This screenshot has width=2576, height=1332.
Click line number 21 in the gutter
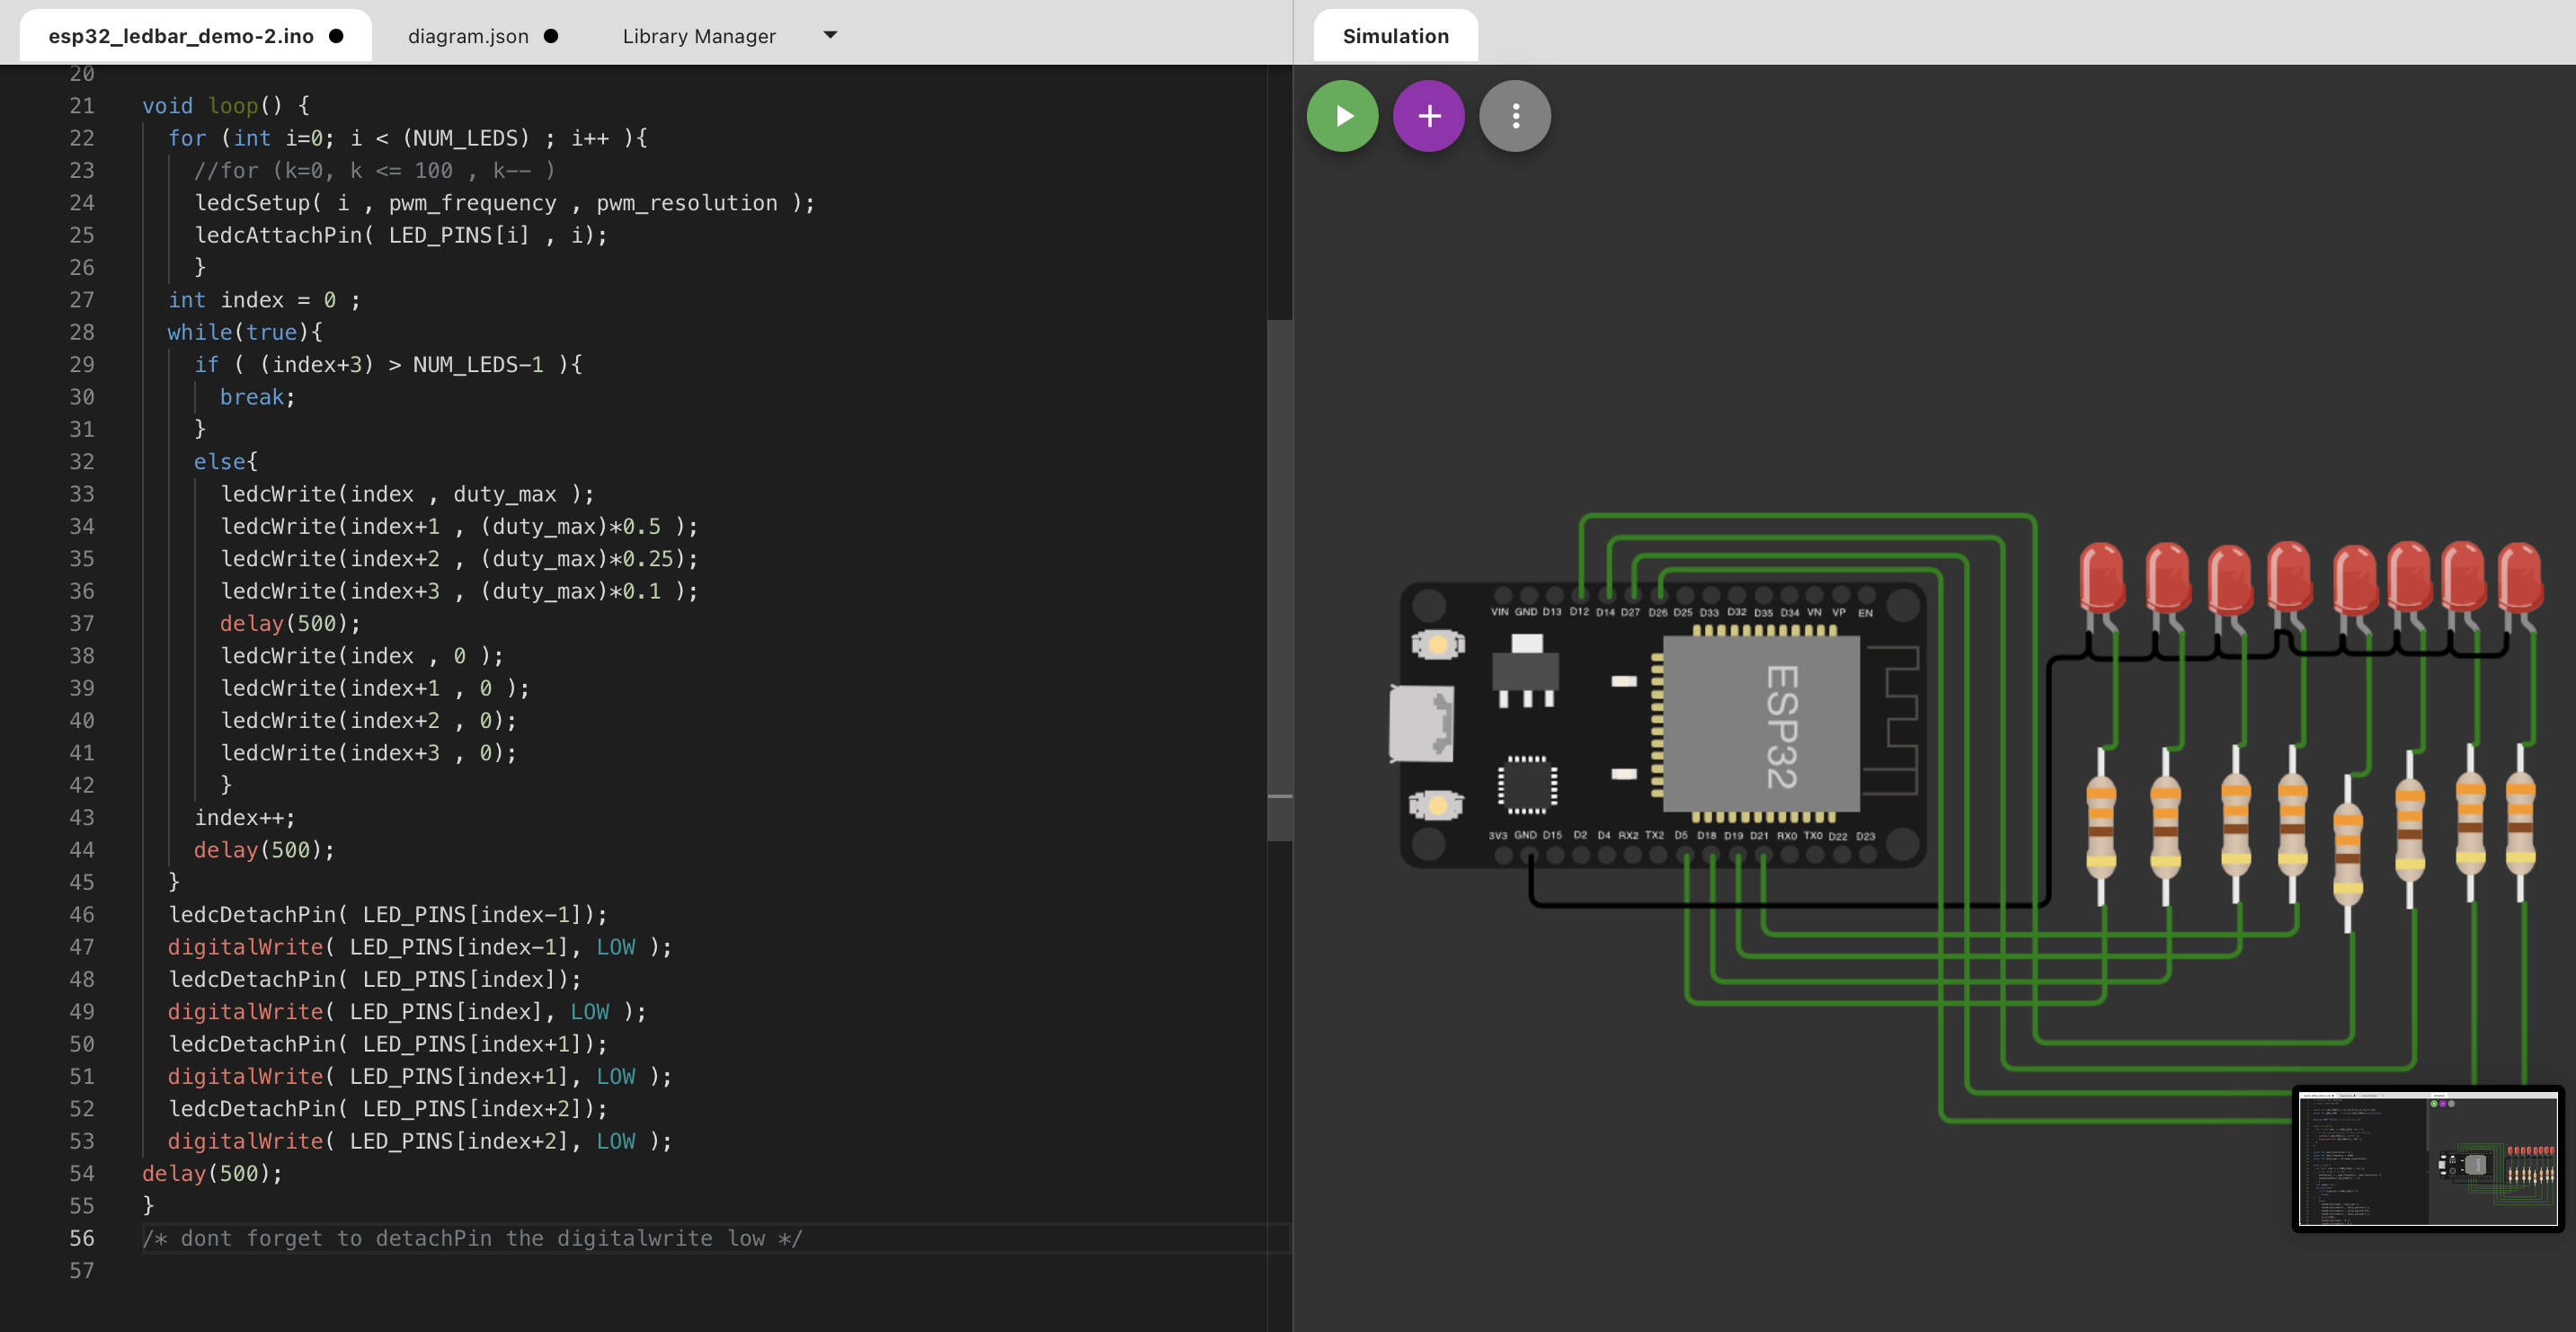(82, 105)
